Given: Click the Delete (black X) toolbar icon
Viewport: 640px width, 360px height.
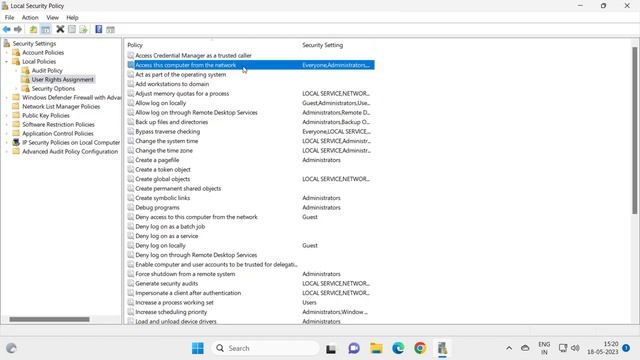Looking at the screenshot, I should tap(60, 29).
